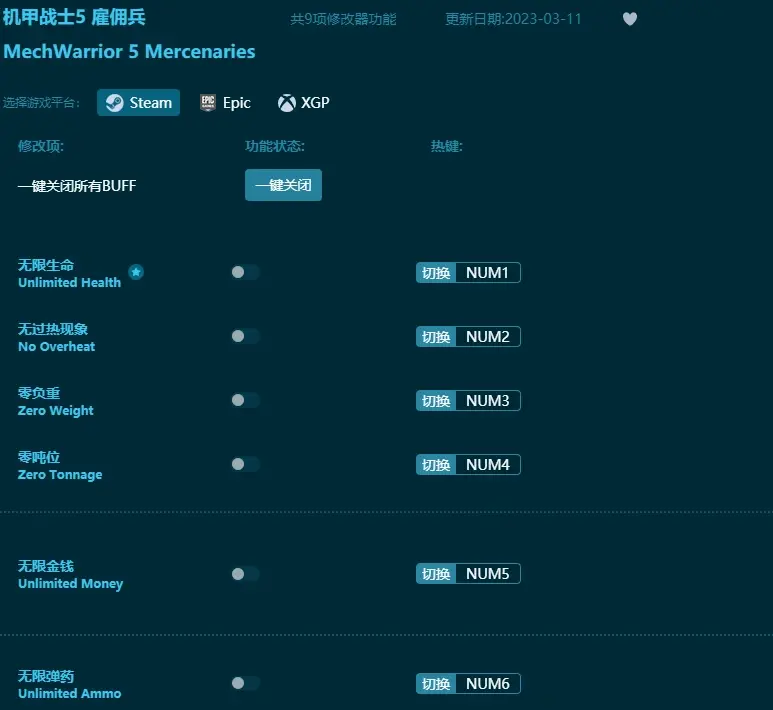The height and width of the screenshot is (710, 773).
Task: Click the NUM4 hotkey field
Action: 488,464
